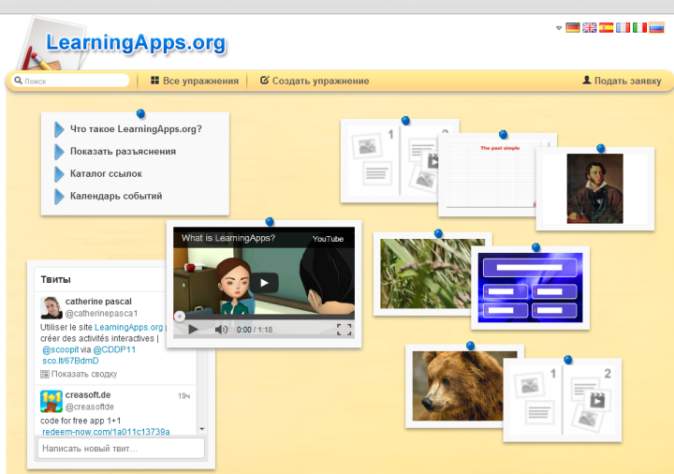Click the @CDDP11 mention
Image resolution: width=674 pixels, height=474 pixels.
pos(114,350)
